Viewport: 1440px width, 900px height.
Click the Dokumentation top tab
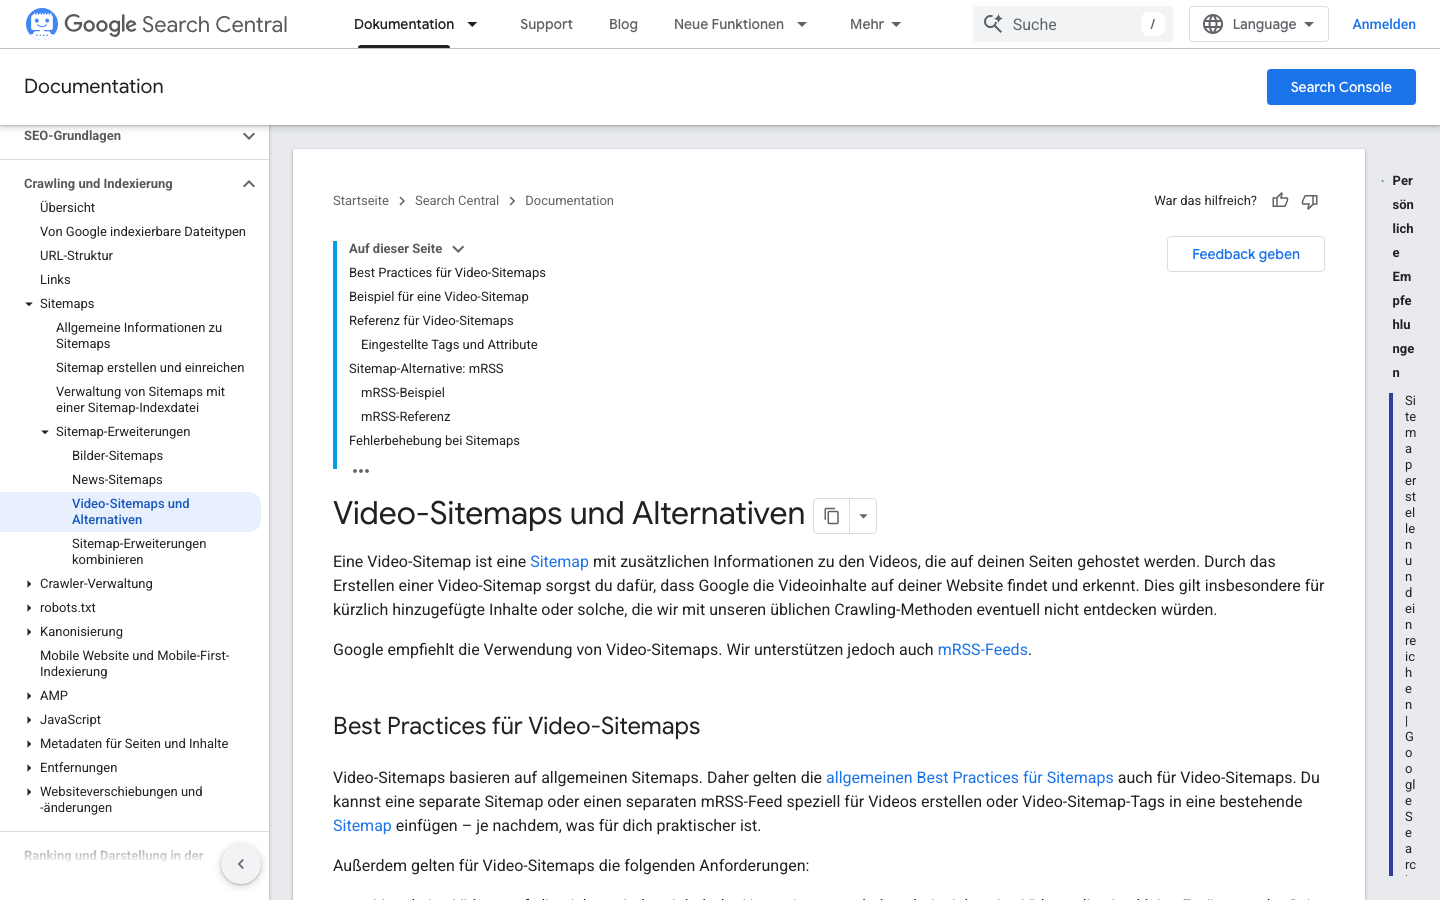click(404, 24)
